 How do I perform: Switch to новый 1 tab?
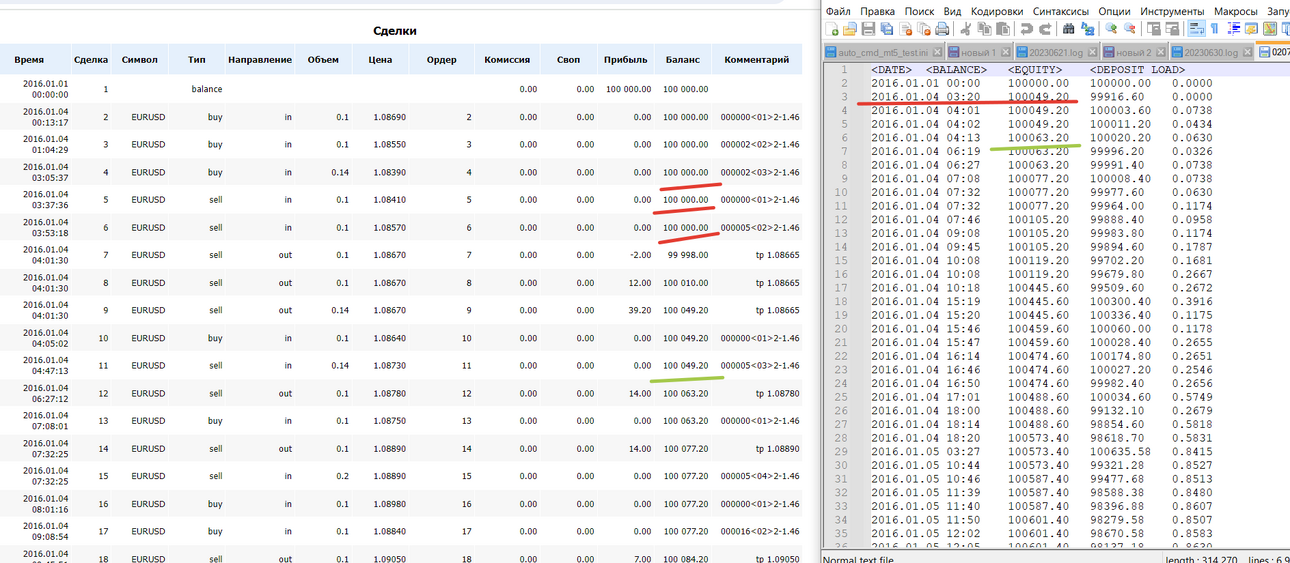(x=979, y=52)
